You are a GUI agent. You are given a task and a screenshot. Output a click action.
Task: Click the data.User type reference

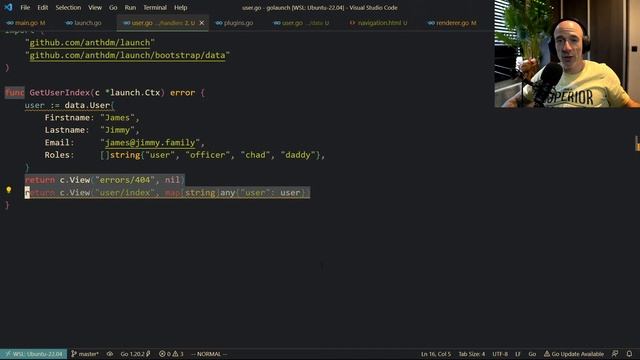click(87, 105)
